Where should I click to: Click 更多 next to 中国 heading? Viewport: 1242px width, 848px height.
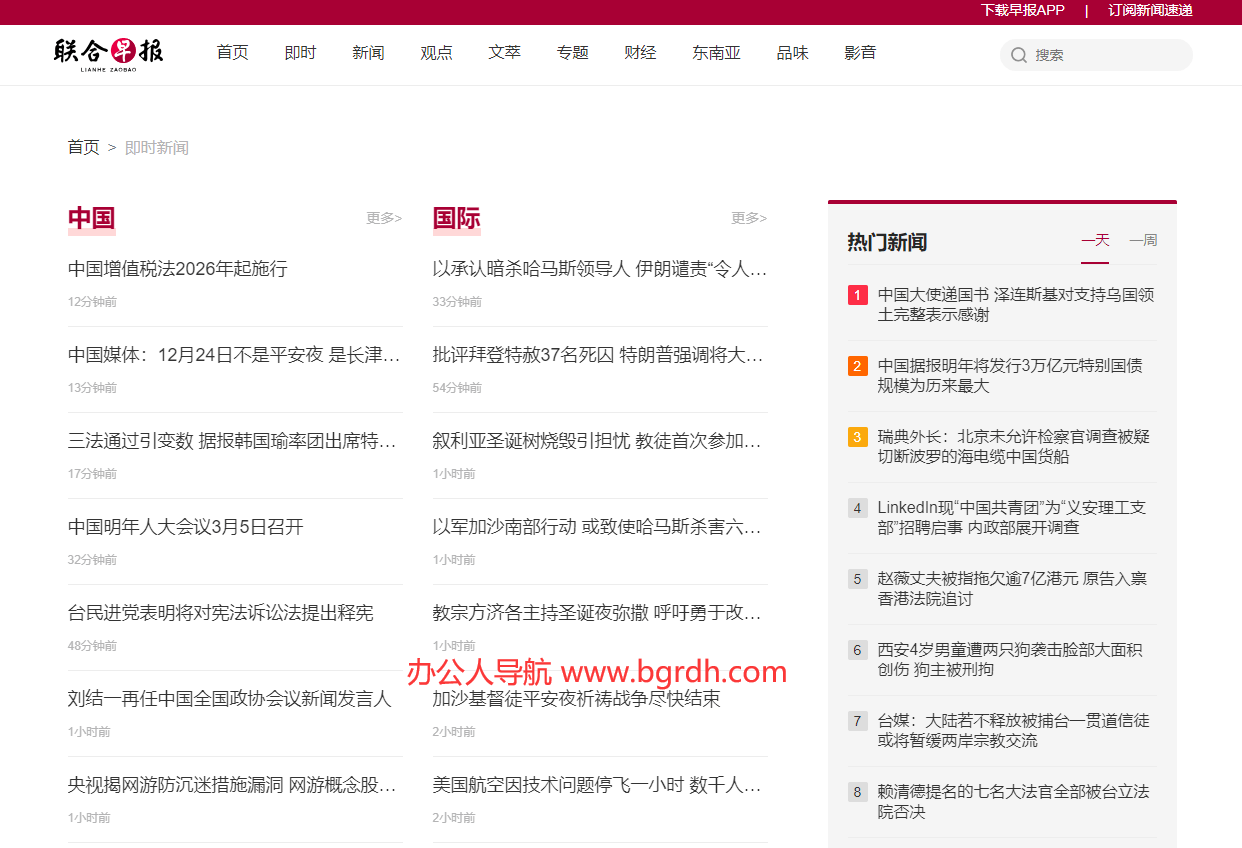pos(383,218)
